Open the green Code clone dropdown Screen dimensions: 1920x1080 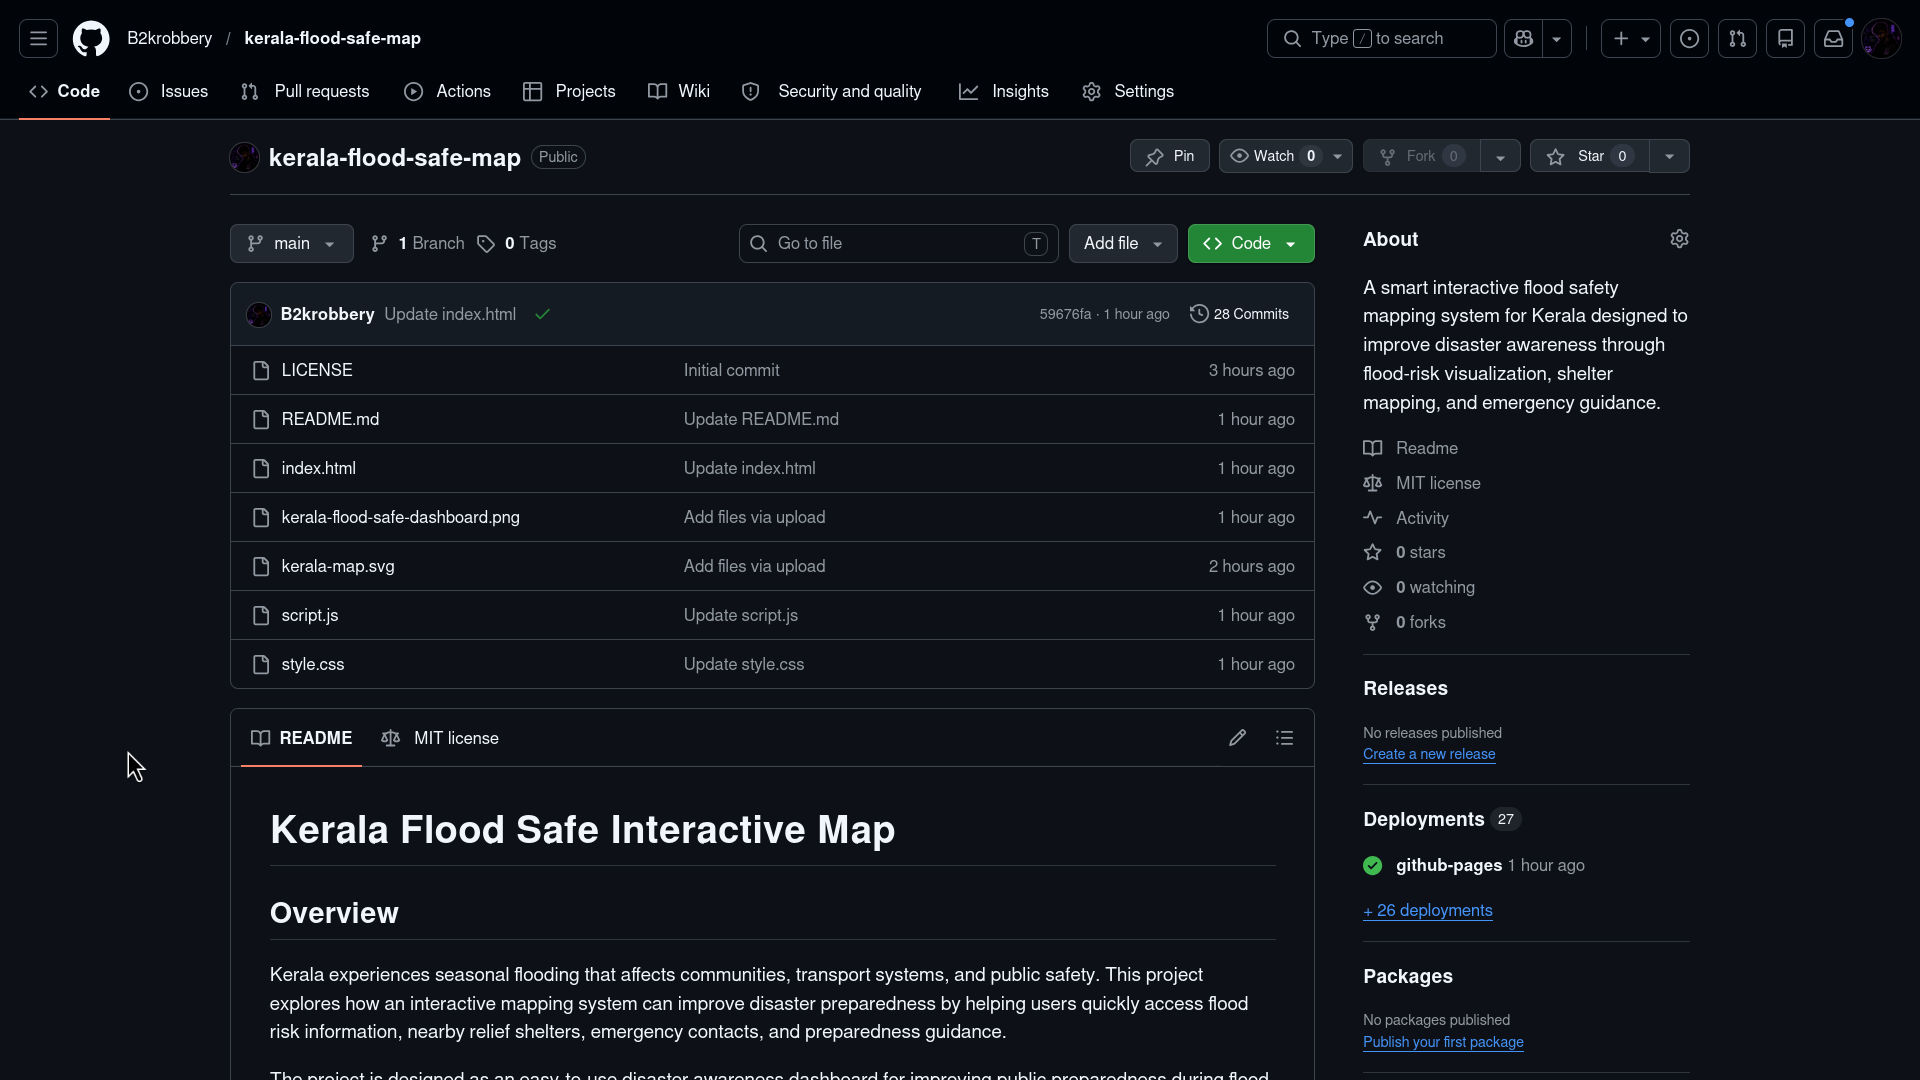1251,243
